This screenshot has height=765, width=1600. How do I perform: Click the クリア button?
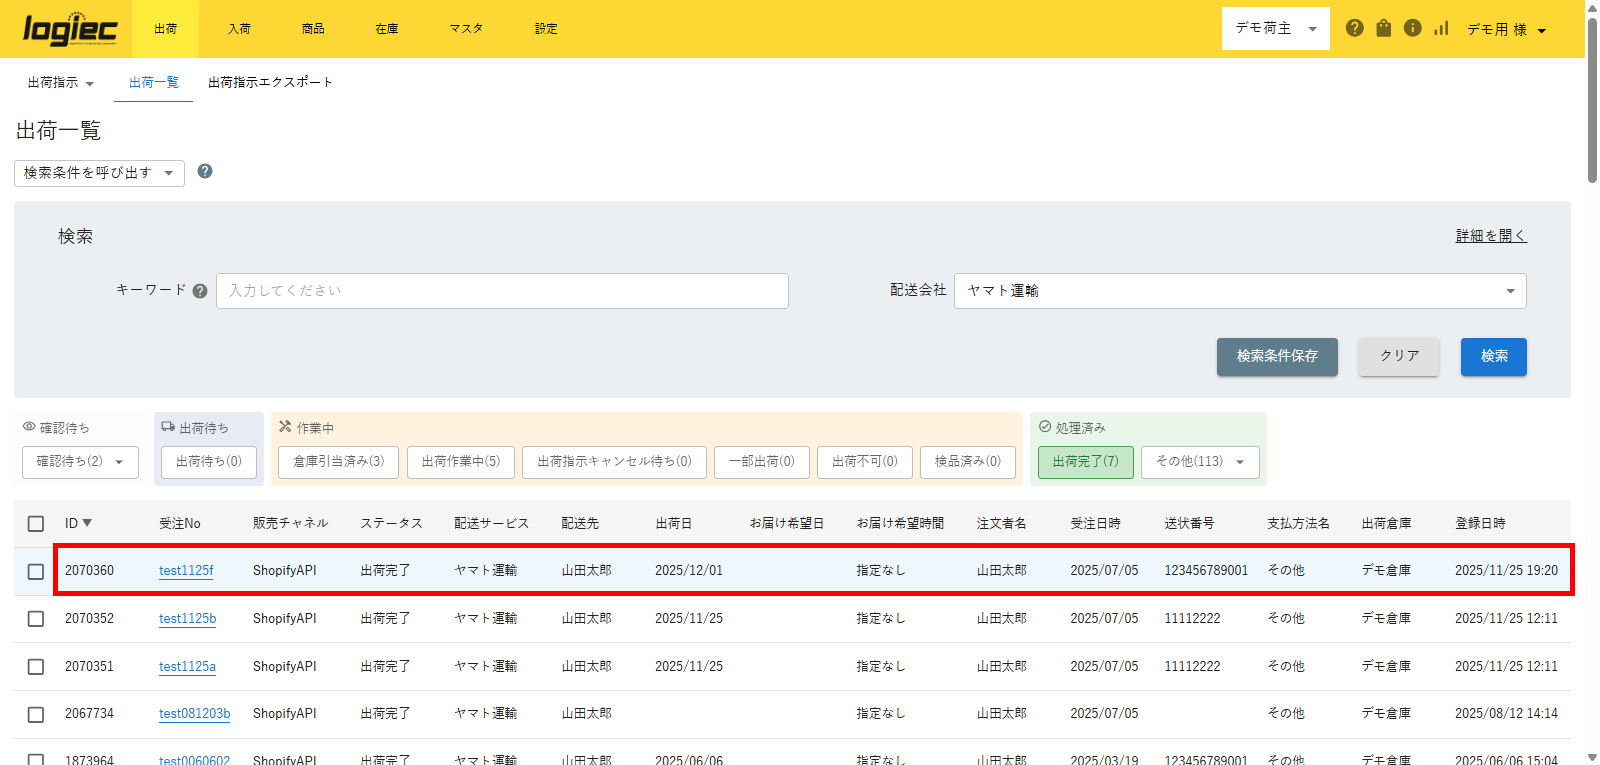(1399, 357)
